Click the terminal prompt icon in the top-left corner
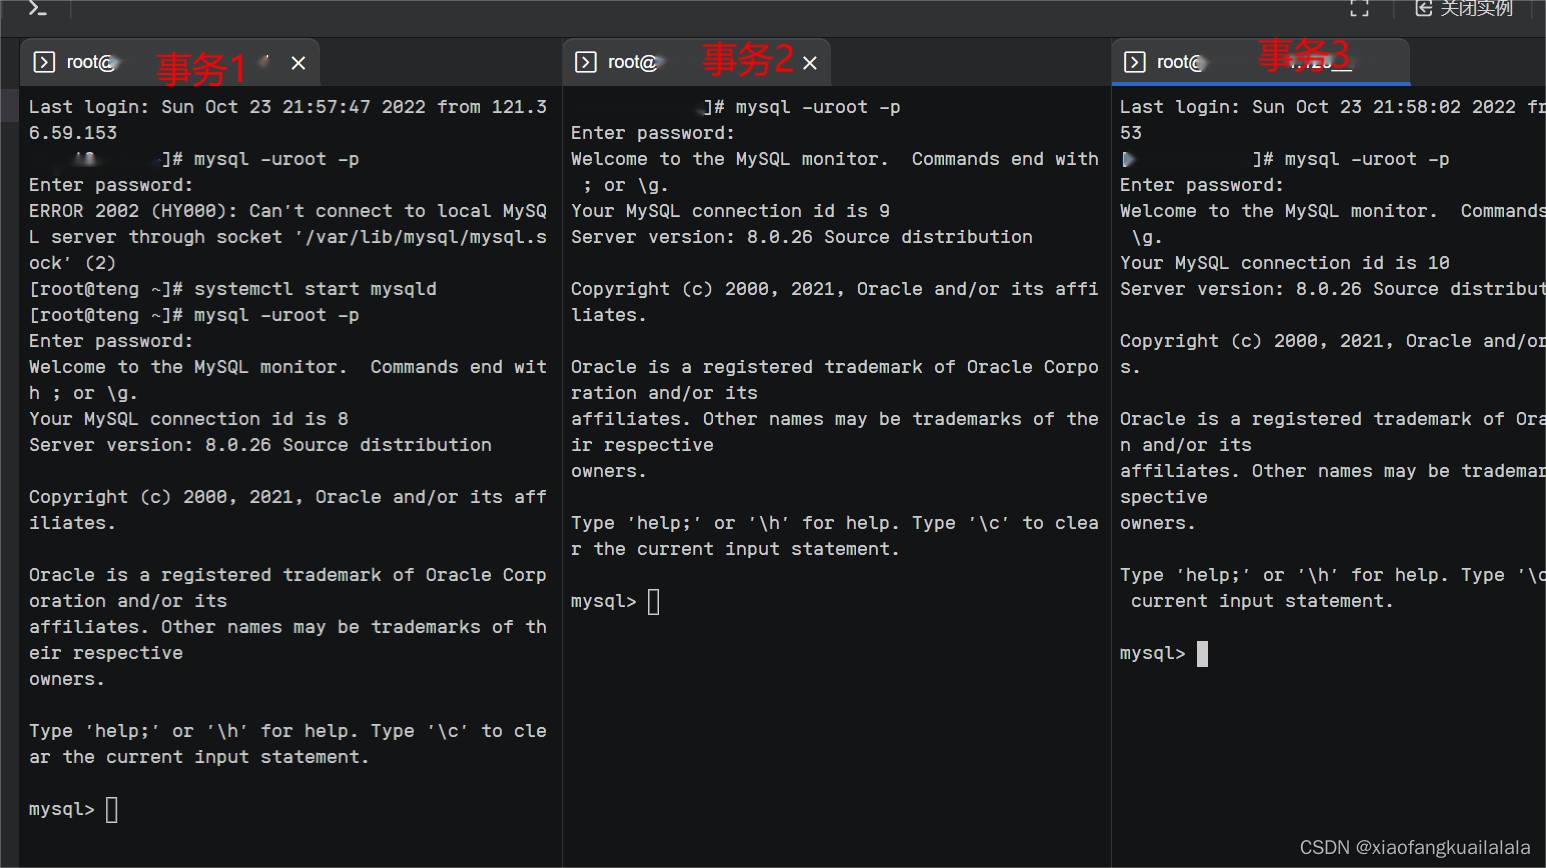 (x=37, y=8)
